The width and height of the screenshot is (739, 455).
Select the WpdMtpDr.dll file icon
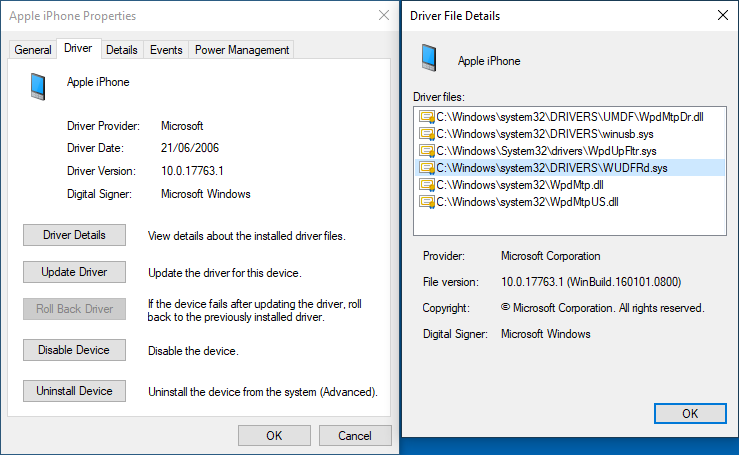pos(427,117)
